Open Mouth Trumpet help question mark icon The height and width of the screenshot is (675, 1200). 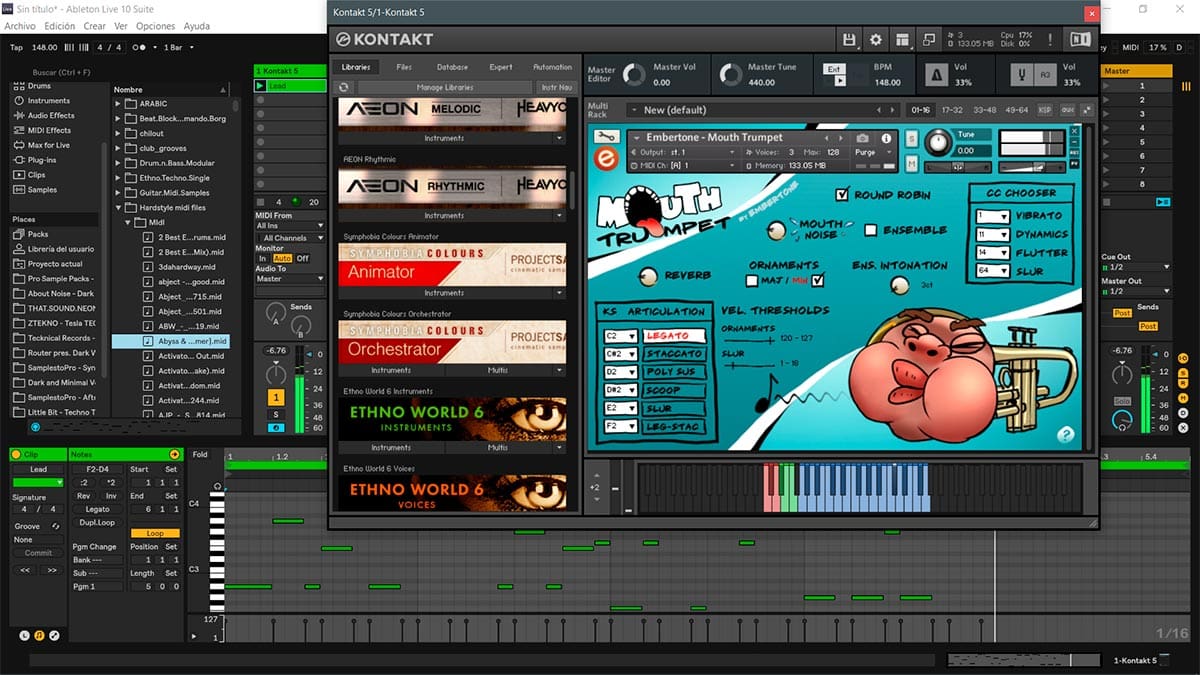point(1066,434)
